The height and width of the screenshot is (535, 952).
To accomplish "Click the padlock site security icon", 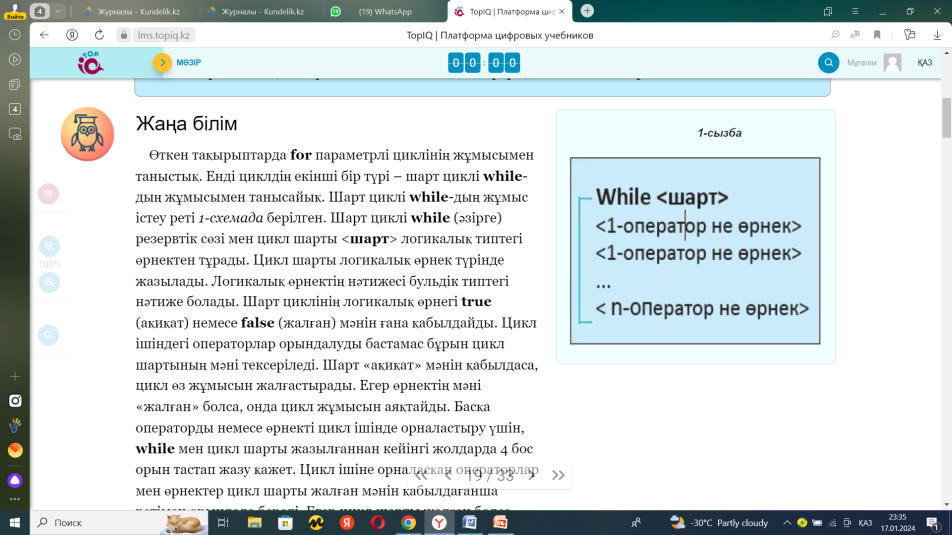I will click(x=124, y=35).
